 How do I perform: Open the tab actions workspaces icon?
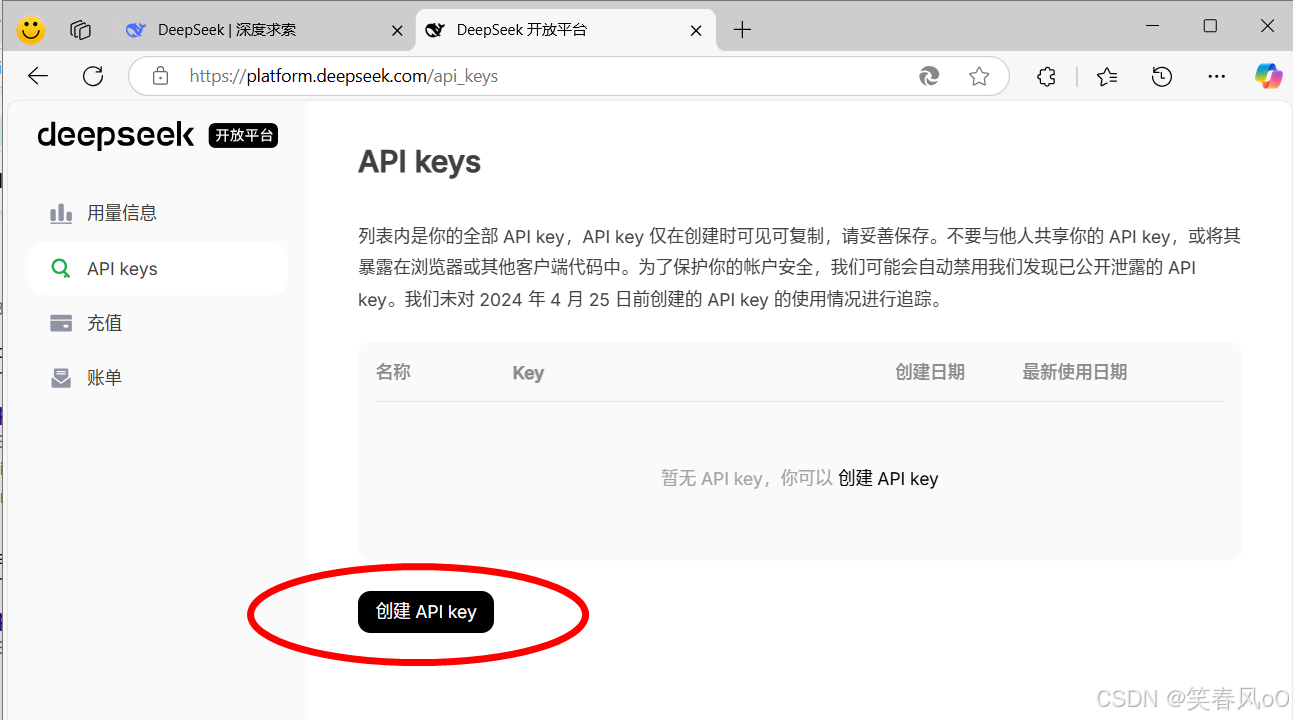[x=81, y=30]
